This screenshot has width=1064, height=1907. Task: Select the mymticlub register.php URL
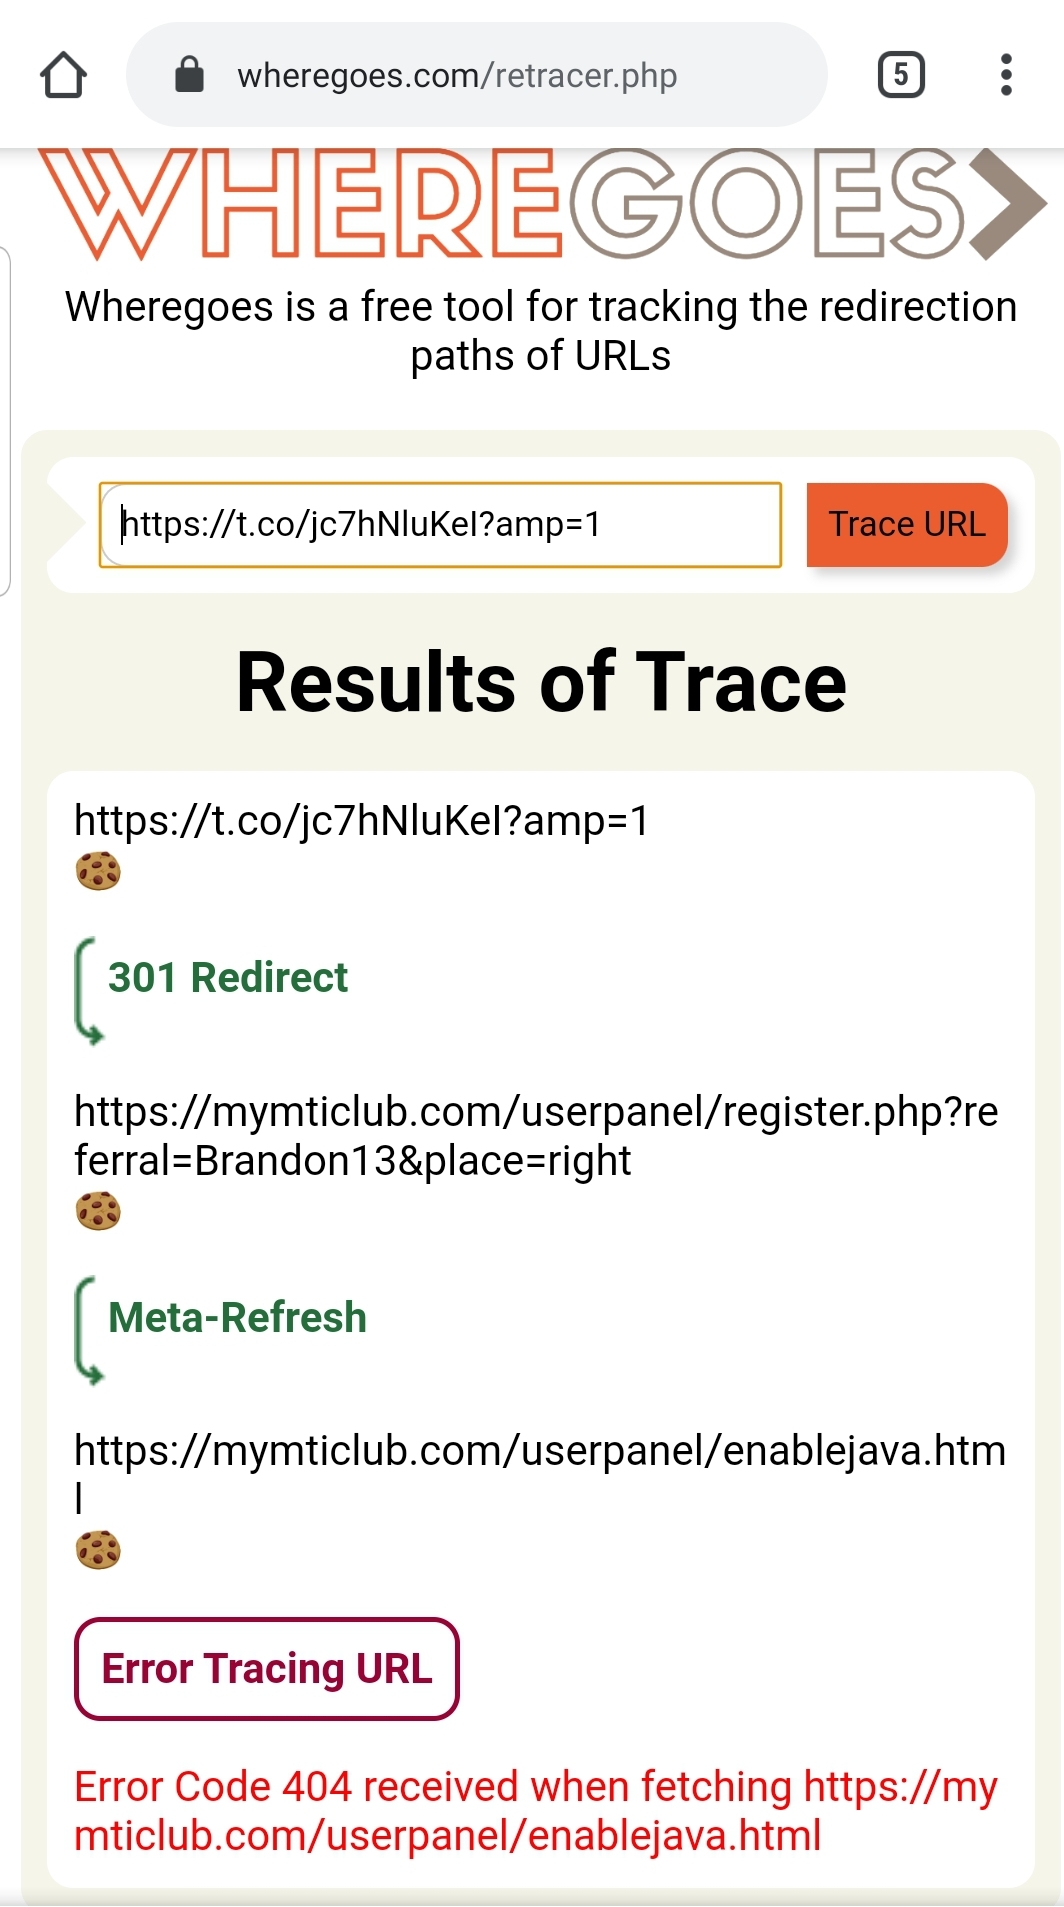click(535, 1136)
